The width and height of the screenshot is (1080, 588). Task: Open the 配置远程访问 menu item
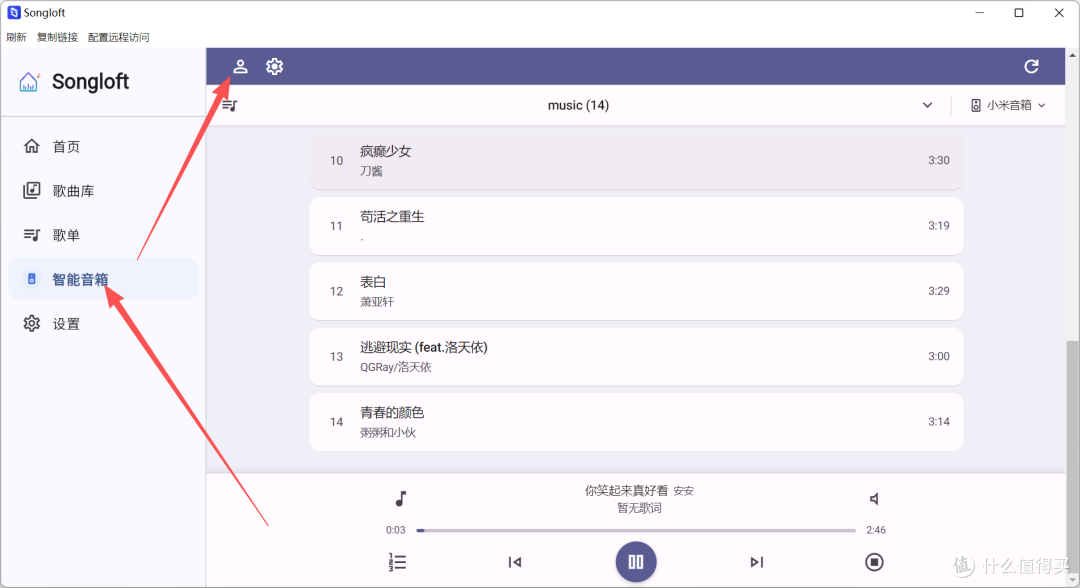click(118, 37)
